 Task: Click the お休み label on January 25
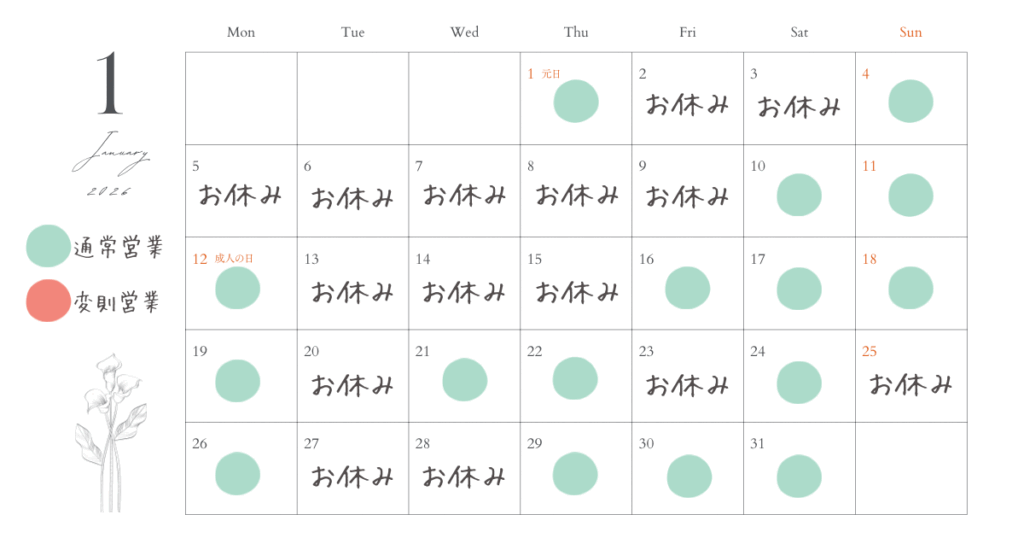910,384
